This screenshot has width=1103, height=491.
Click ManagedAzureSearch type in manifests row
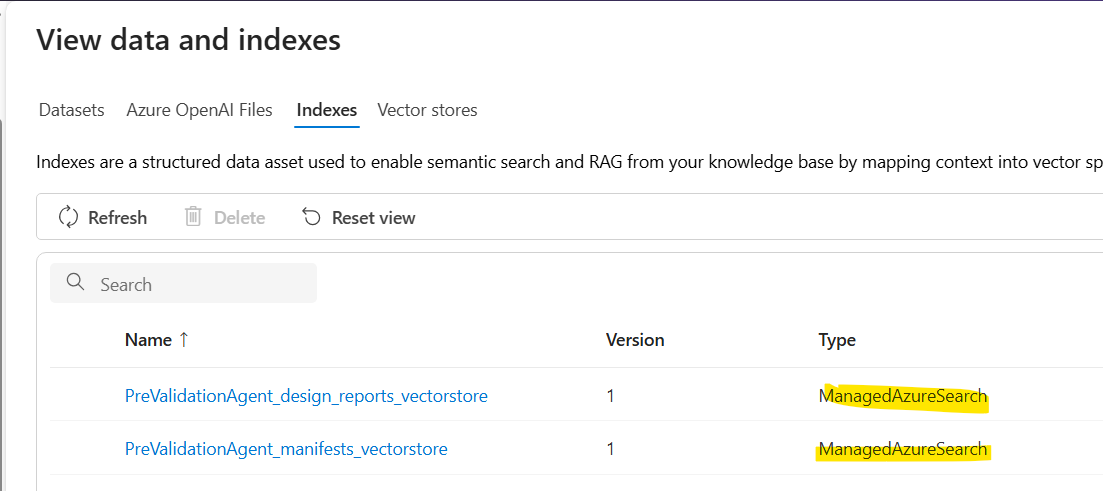[903, 449]
